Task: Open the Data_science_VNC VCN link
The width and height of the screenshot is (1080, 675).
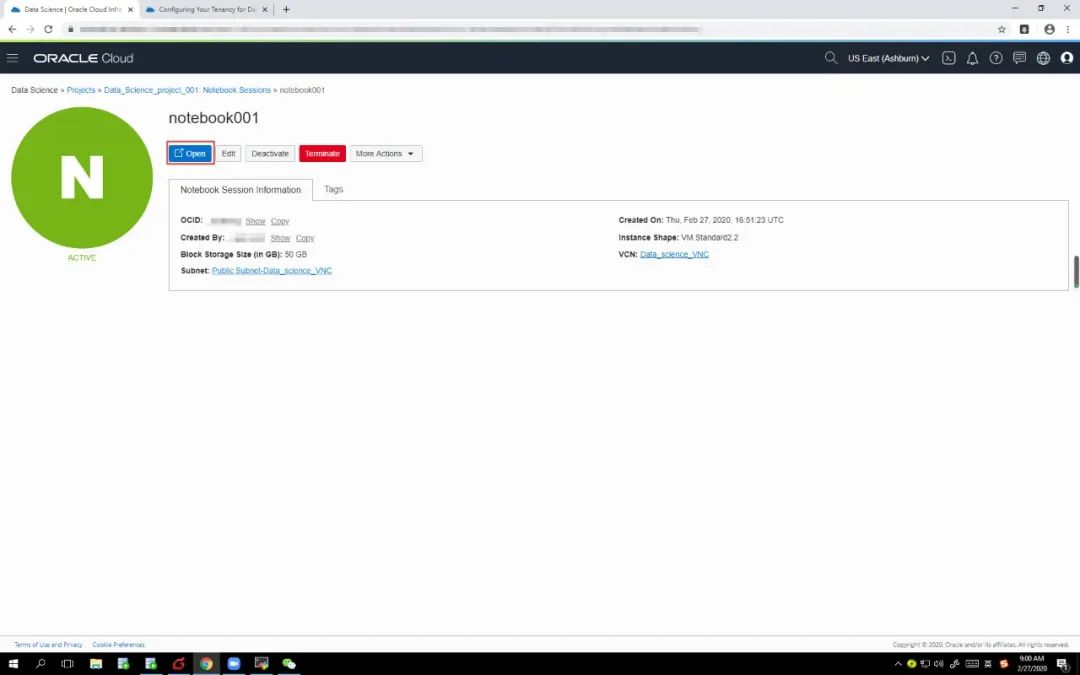Action: (674, 254)
